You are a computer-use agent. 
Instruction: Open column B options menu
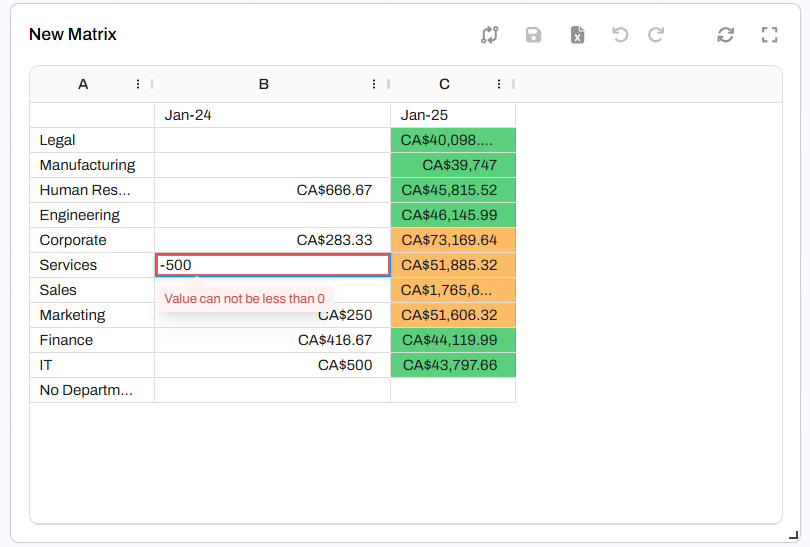pyautogui.click(x=374, y=85)
